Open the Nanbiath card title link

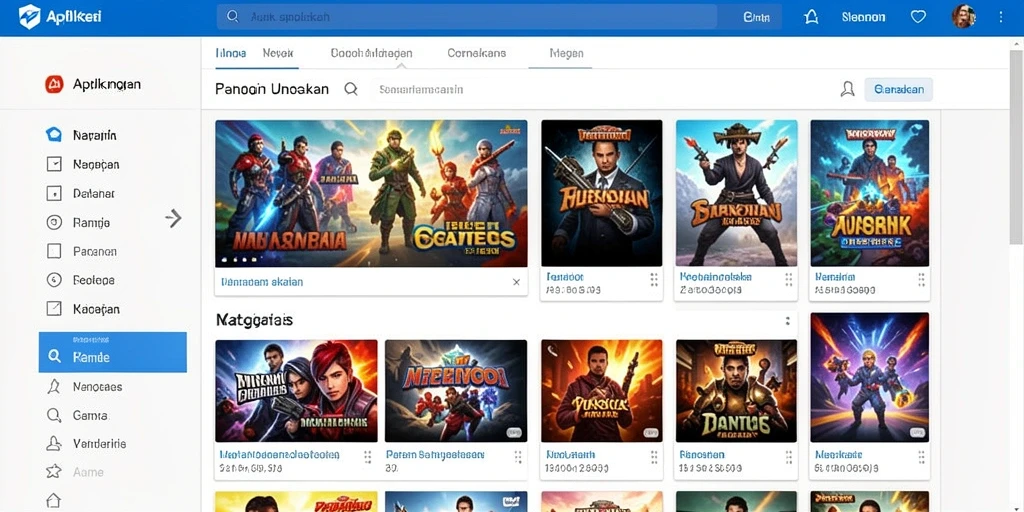coord(570,455)
